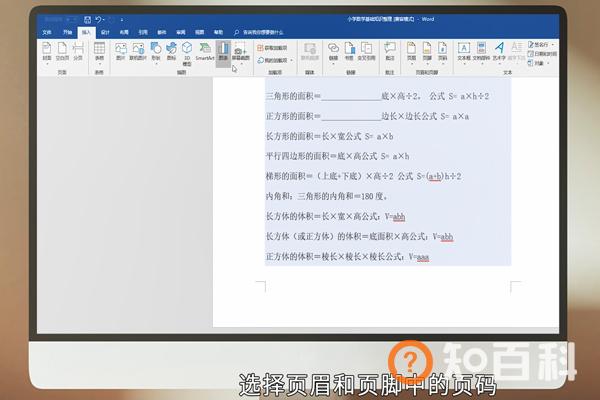Image resolution: width=600 pixels, height=400 pixels.
Task: Open the signature line dropdown (签名行)
Action: click(541, 45)
